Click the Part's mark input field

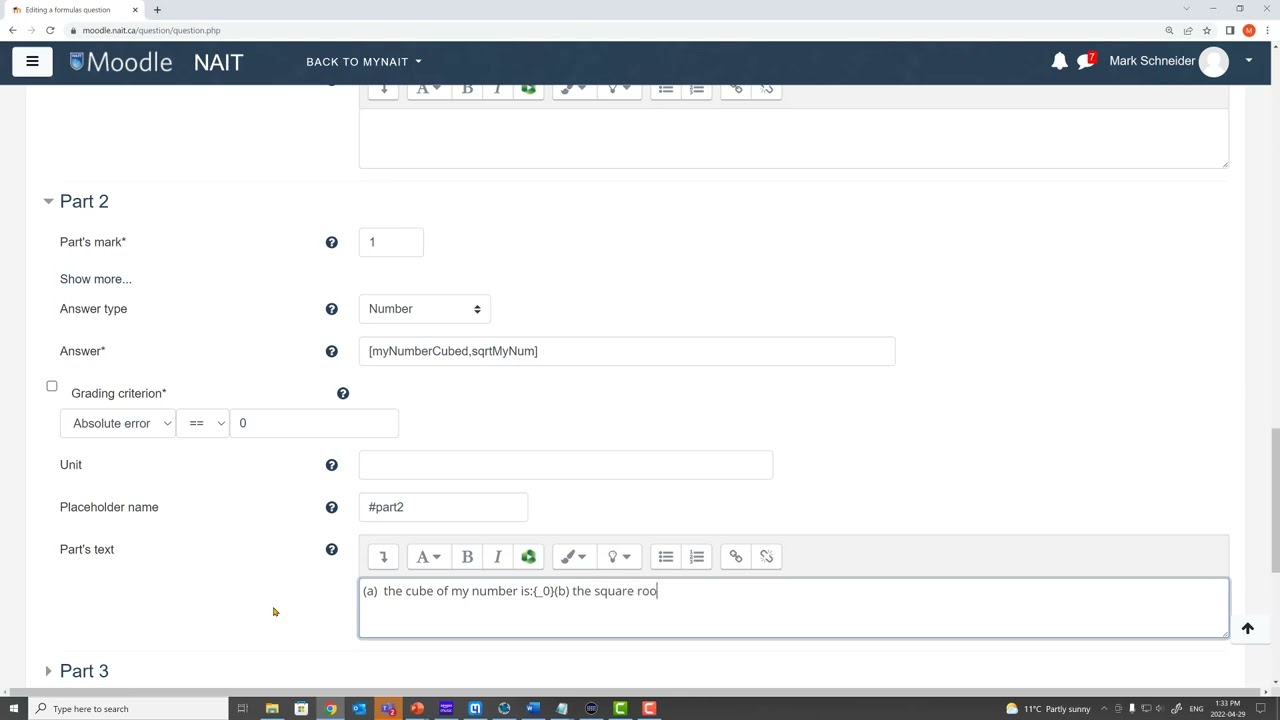point(391,242)
